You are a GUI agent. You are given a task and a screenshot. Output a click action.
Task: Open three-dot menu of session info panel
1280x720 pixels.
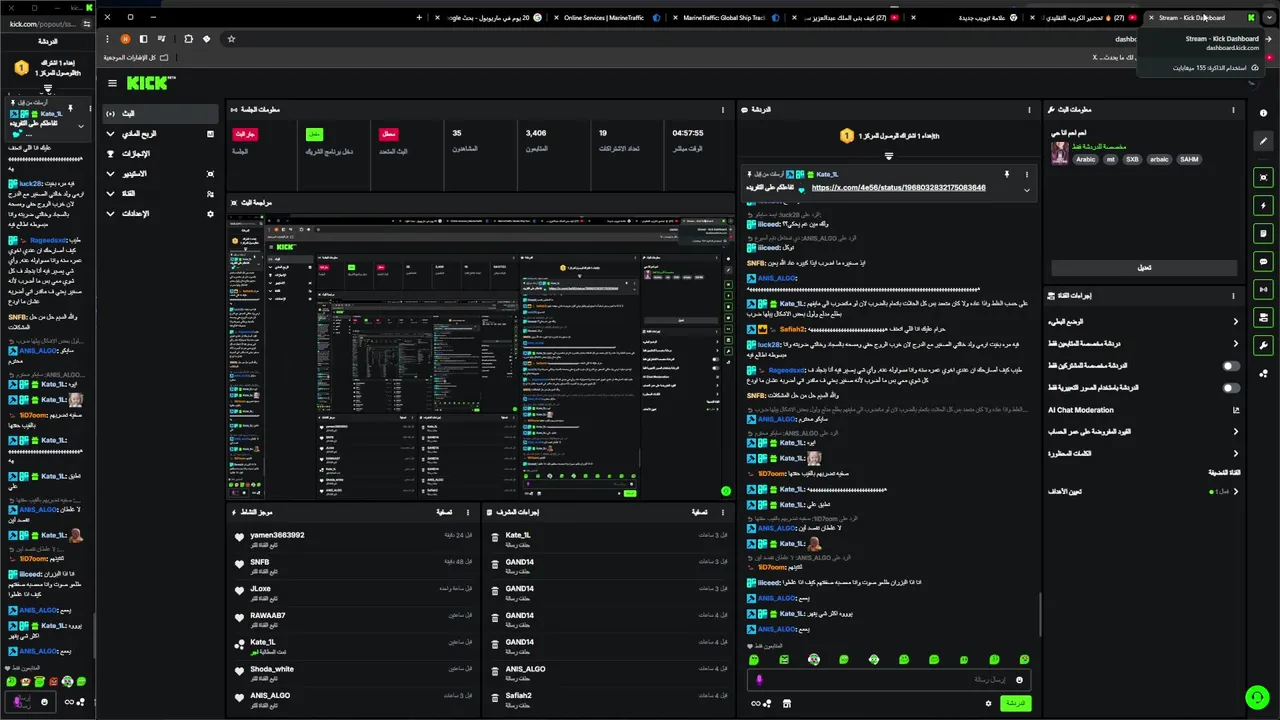coord(723,110)
